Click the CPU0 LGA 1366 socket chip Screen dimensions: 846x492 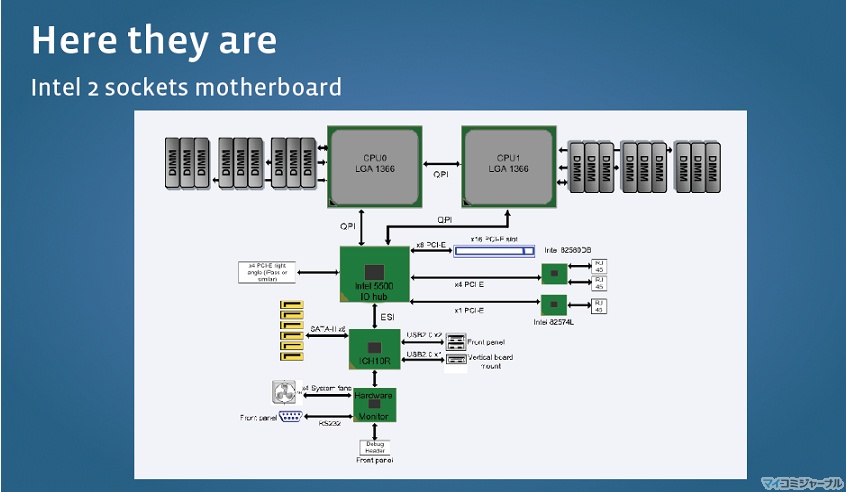(x=374, y=166)
